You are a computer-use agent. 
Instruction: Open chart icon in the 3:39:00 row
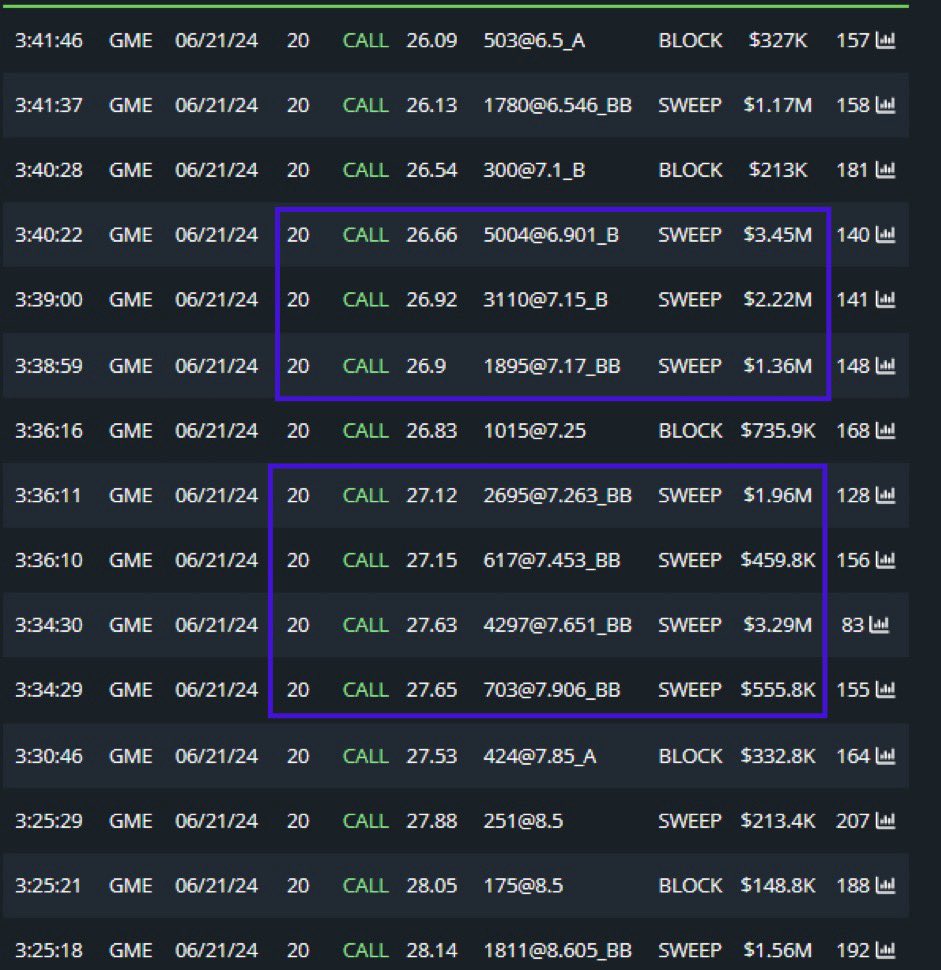point(885,300)
